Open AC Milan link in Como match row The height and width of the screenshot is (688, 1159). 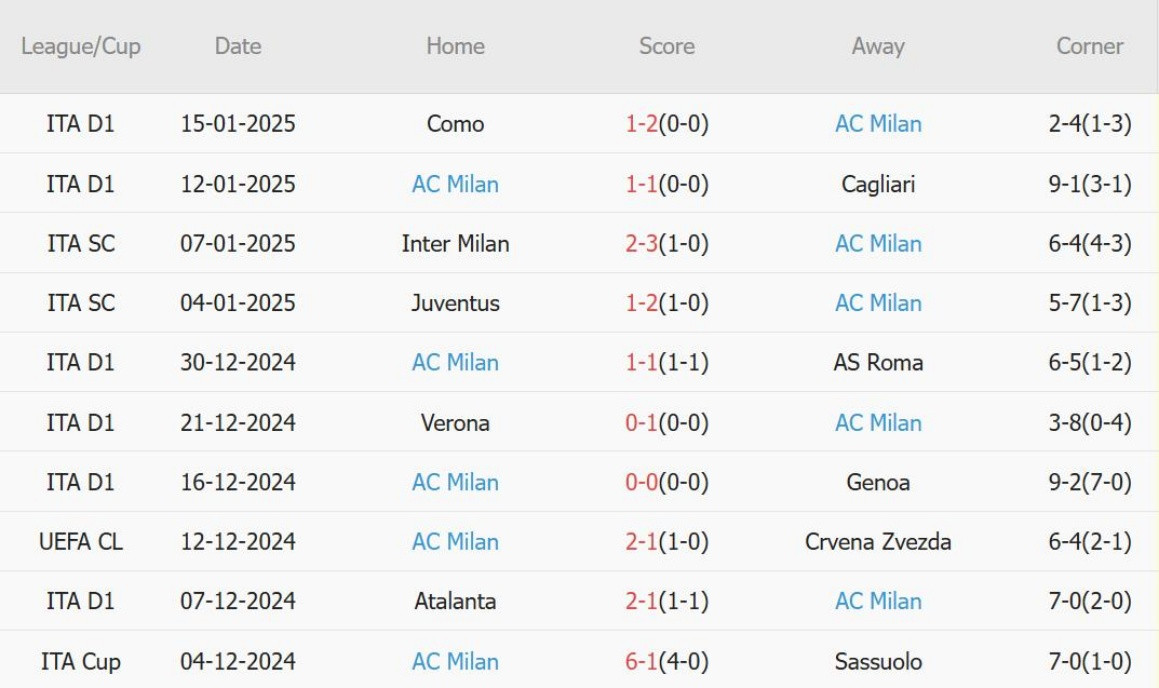click(878, 123)
